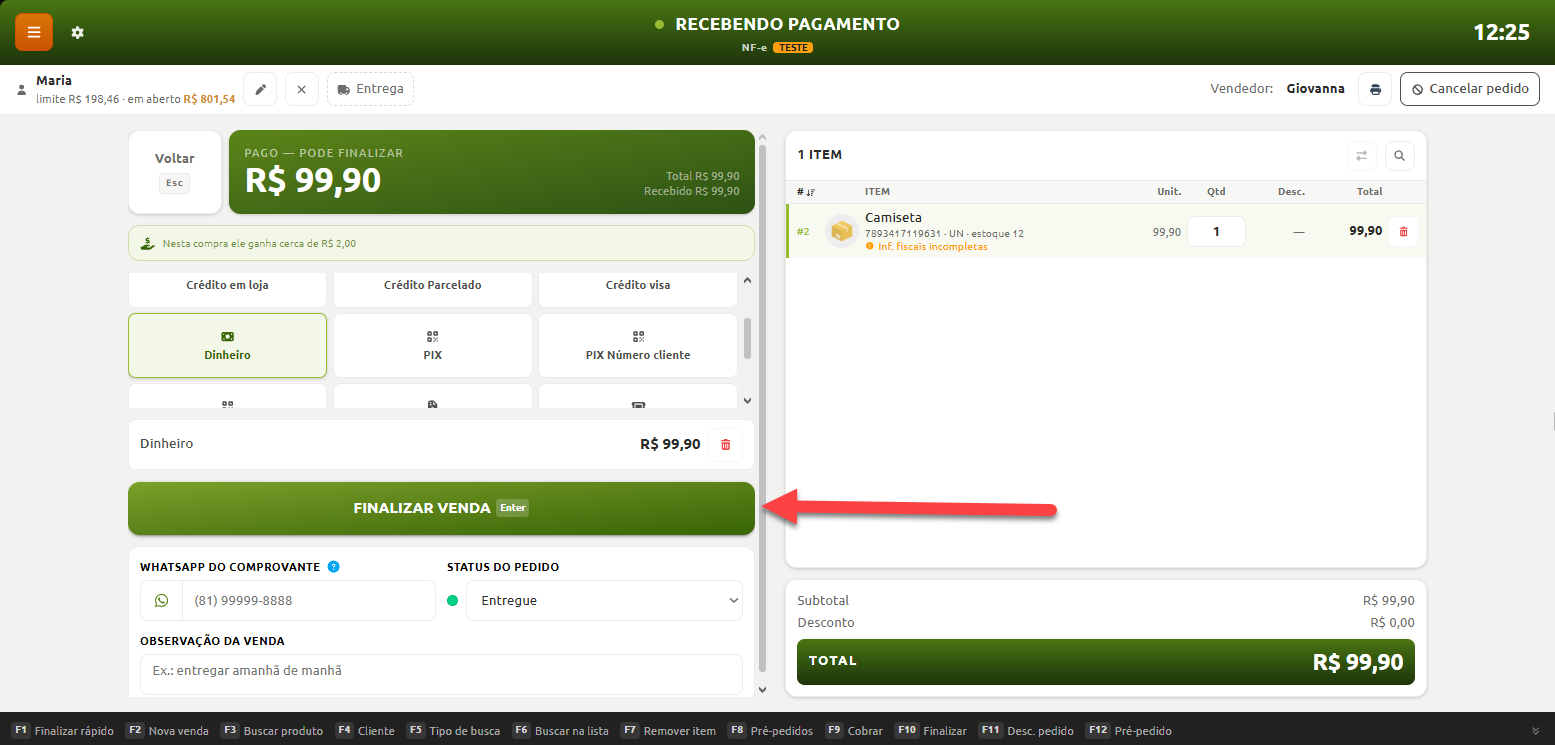Click F4 Cliente shortcut
This screenshot has width=1555, height=745.
click(x=365, y=731)
